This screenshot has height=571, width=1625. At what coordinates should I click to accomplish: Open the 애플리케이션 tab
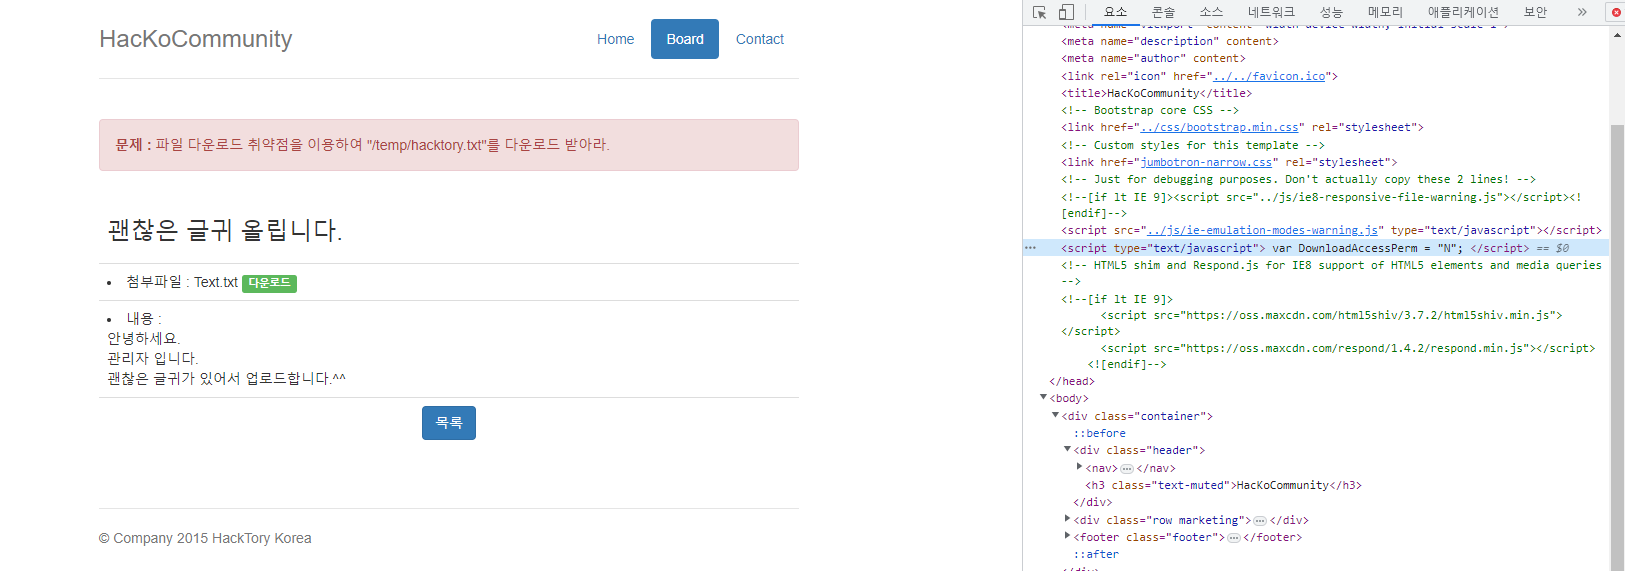(1463, 12)
